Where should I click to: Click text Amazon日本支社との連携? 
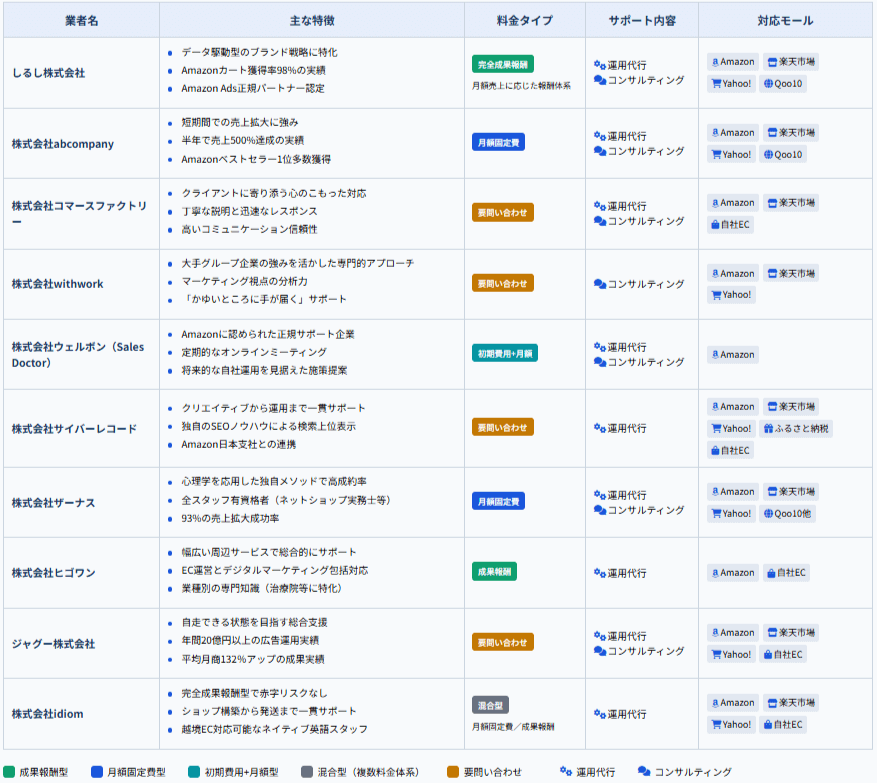pyautogui.click(x=239, y=445)
